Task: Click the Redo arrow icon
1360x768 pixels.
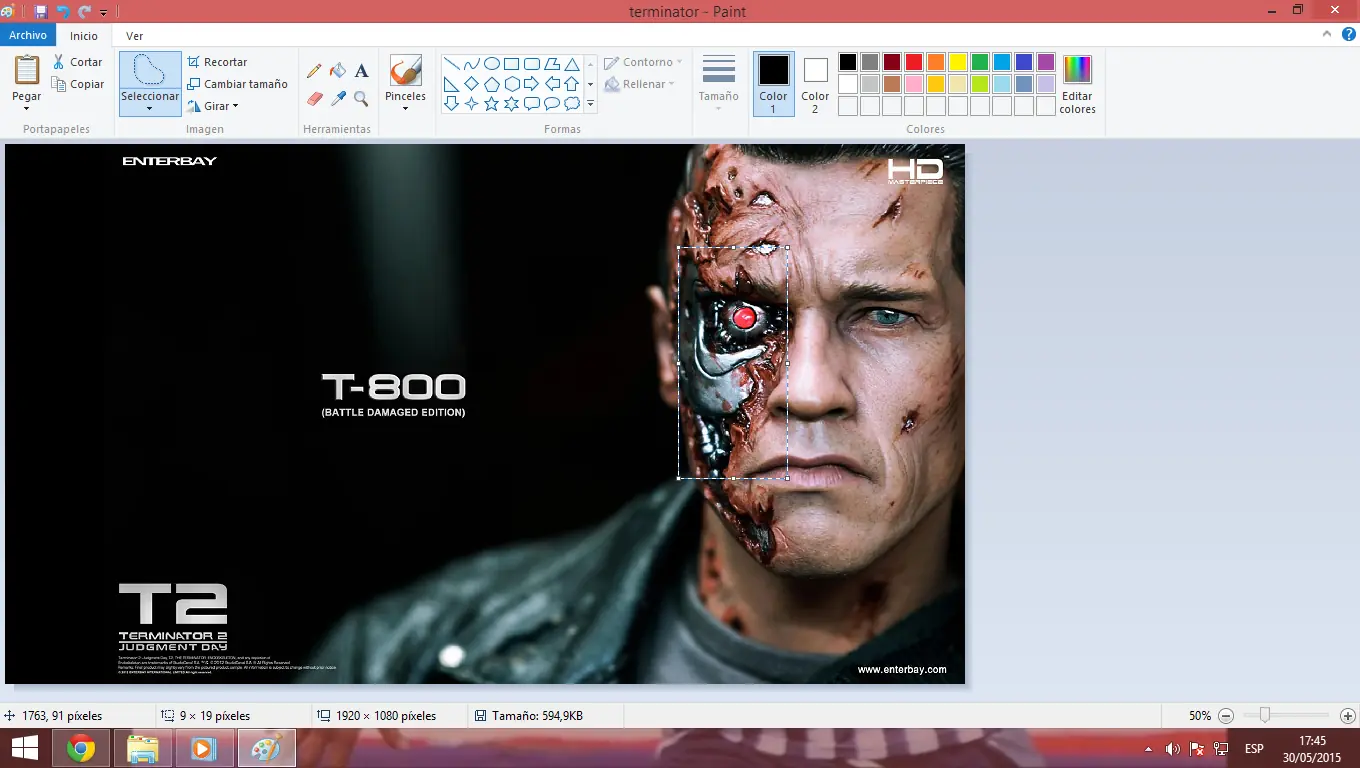Action: (84, 11)
